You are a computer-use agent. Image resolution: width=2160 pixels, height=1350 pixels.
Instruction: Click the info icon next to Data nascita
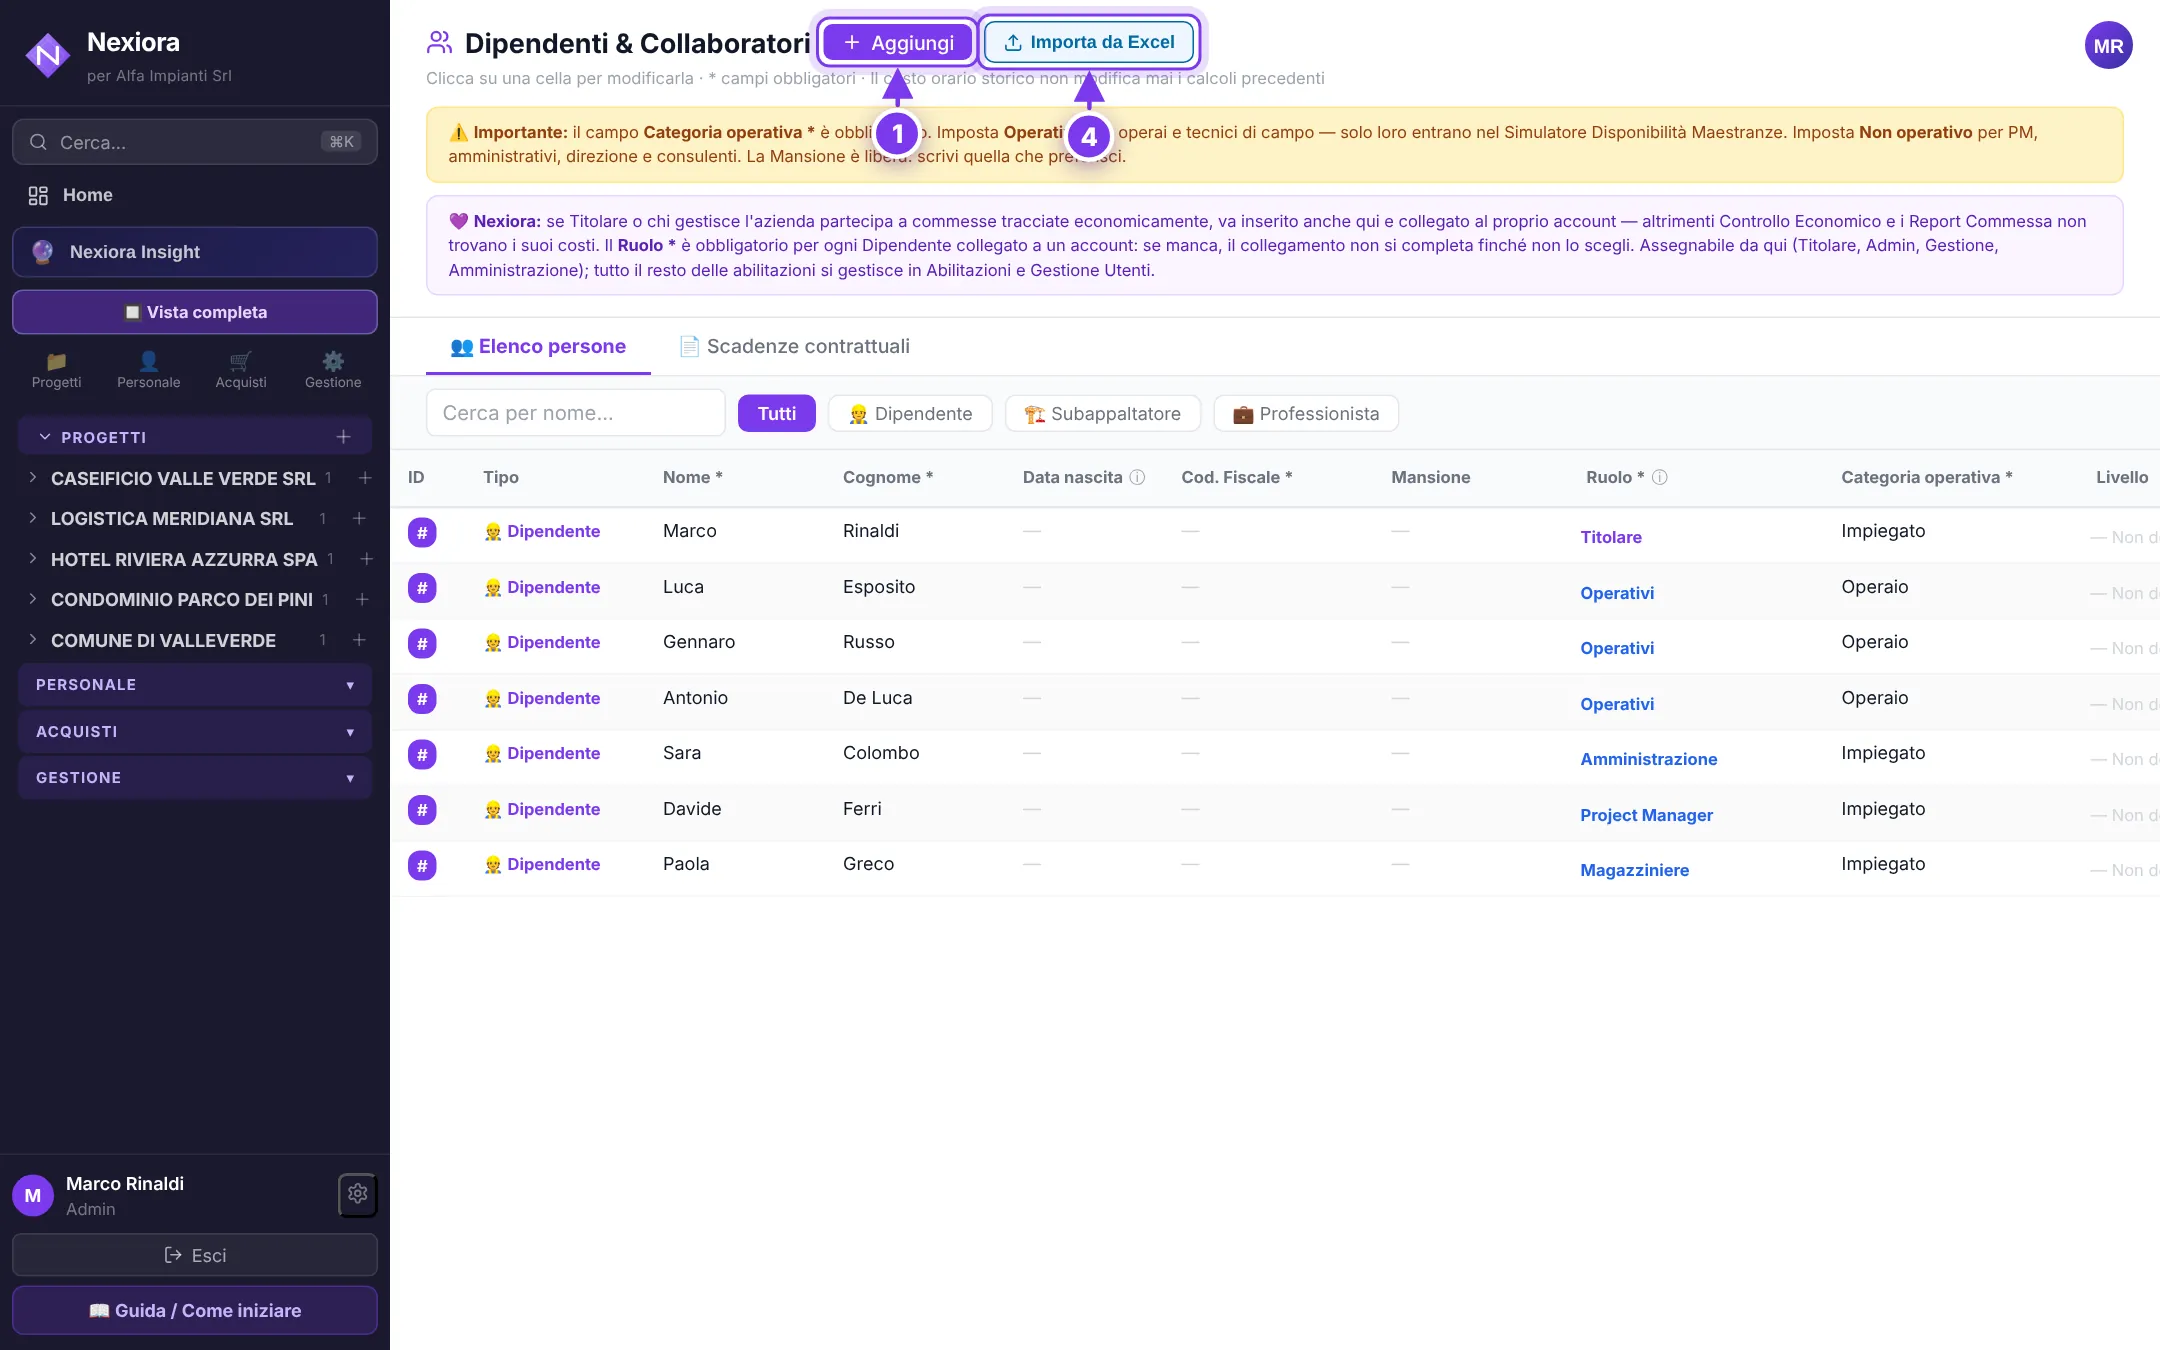(1137, 477)
